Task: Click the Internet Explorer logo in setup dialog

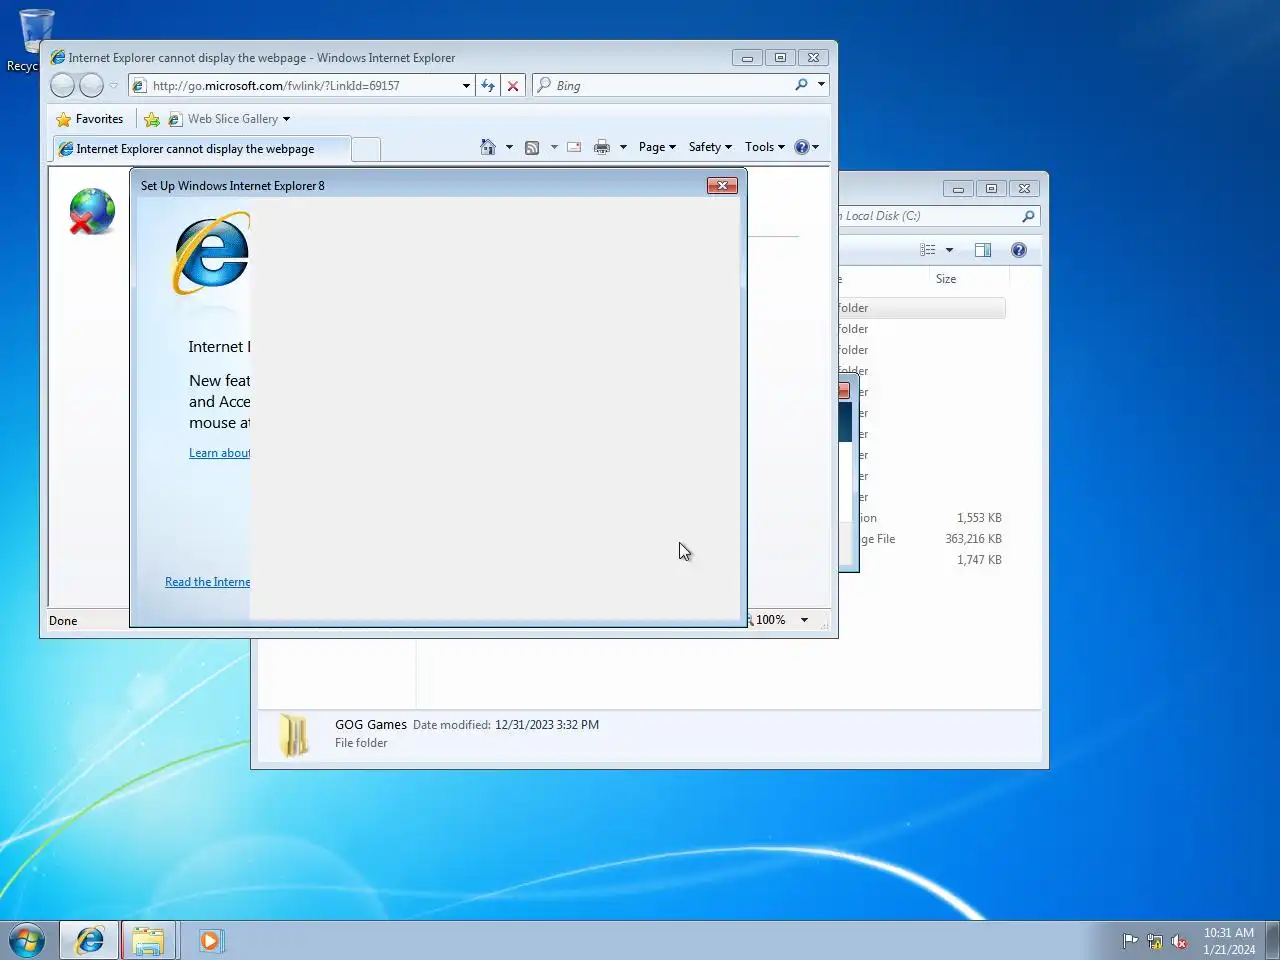Action: click(x=211, y=253)
